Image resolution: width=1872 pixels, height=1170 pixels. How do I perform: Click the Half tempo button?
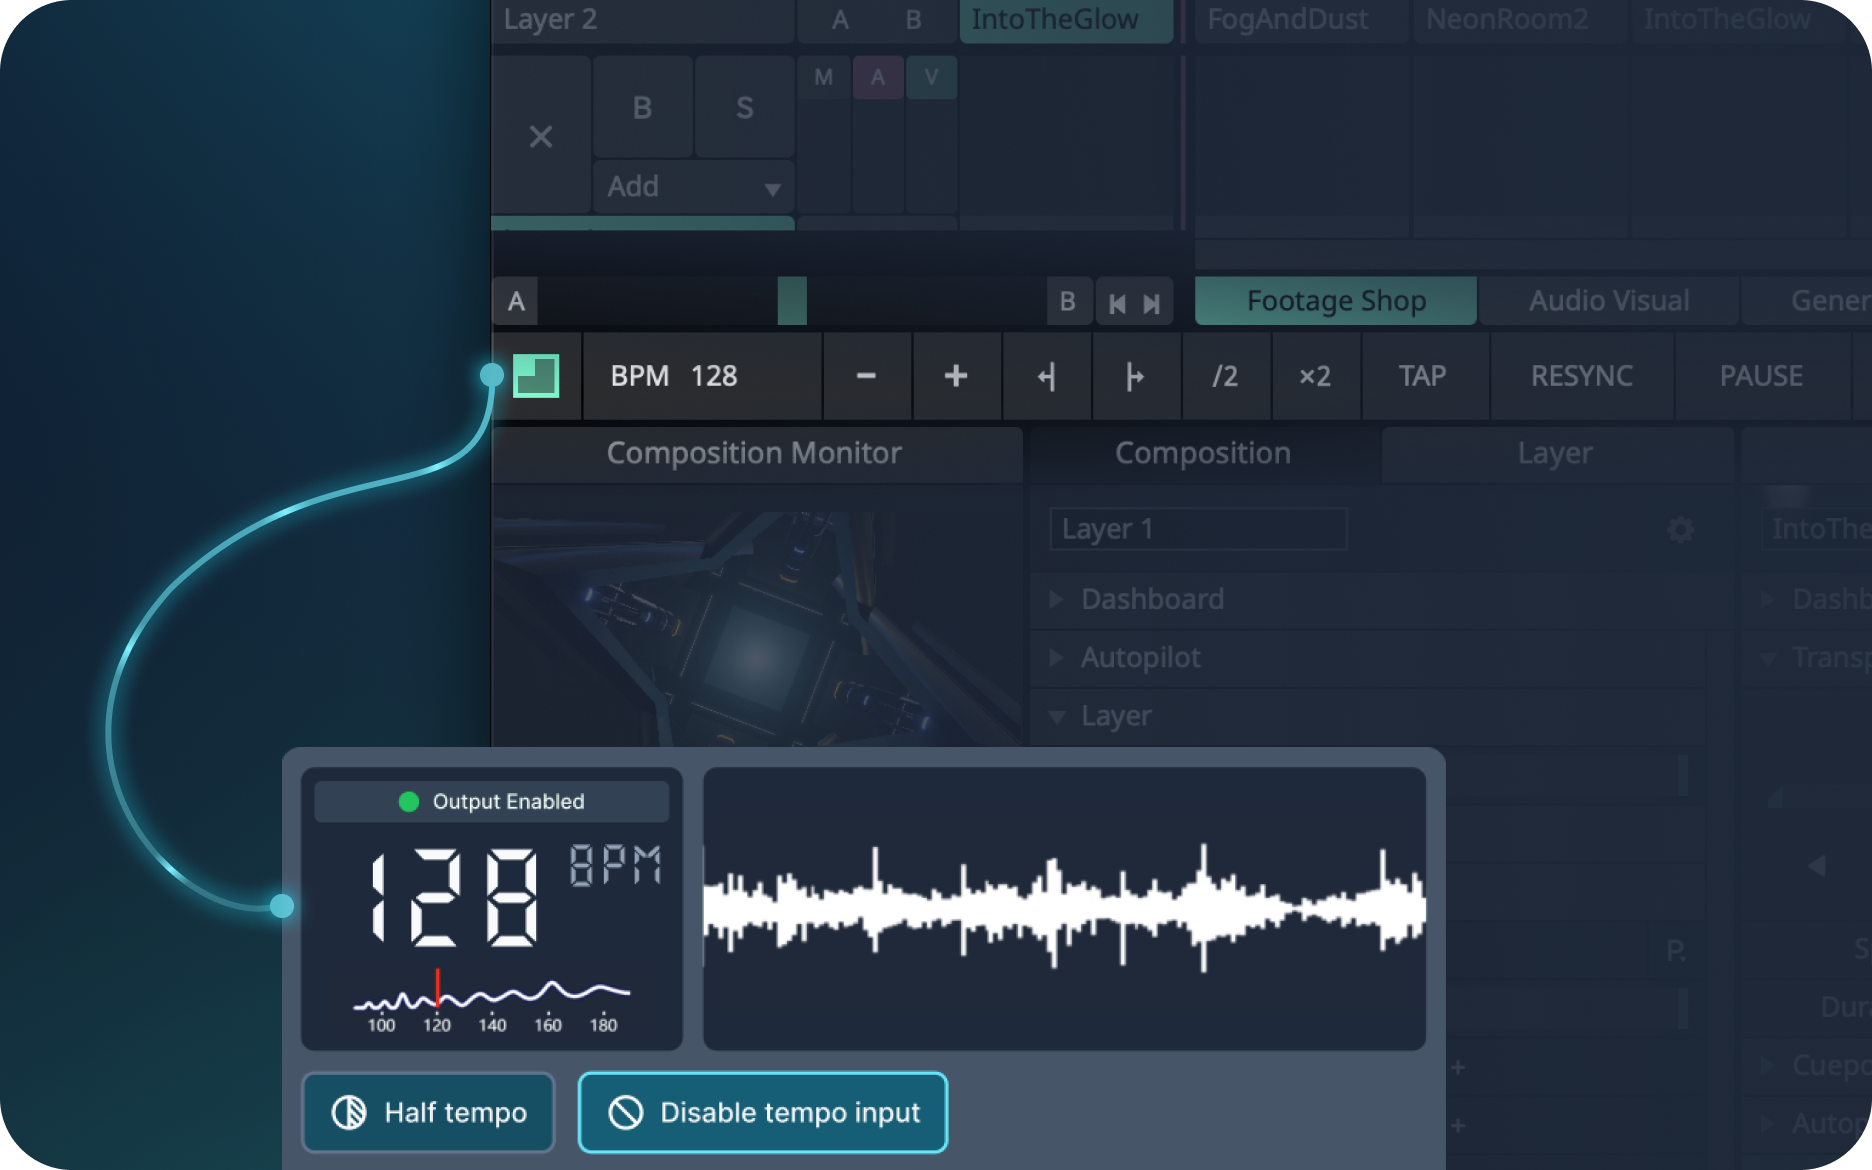428,1112
